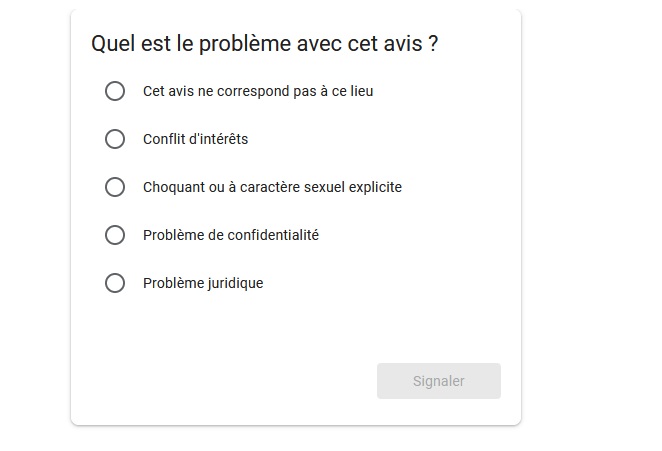This screenshot has width=662, height=451.
Task: Choose the 'Choquant ou à caractère sexuel explicite' radio circle
Action: [x=115, y=187]
